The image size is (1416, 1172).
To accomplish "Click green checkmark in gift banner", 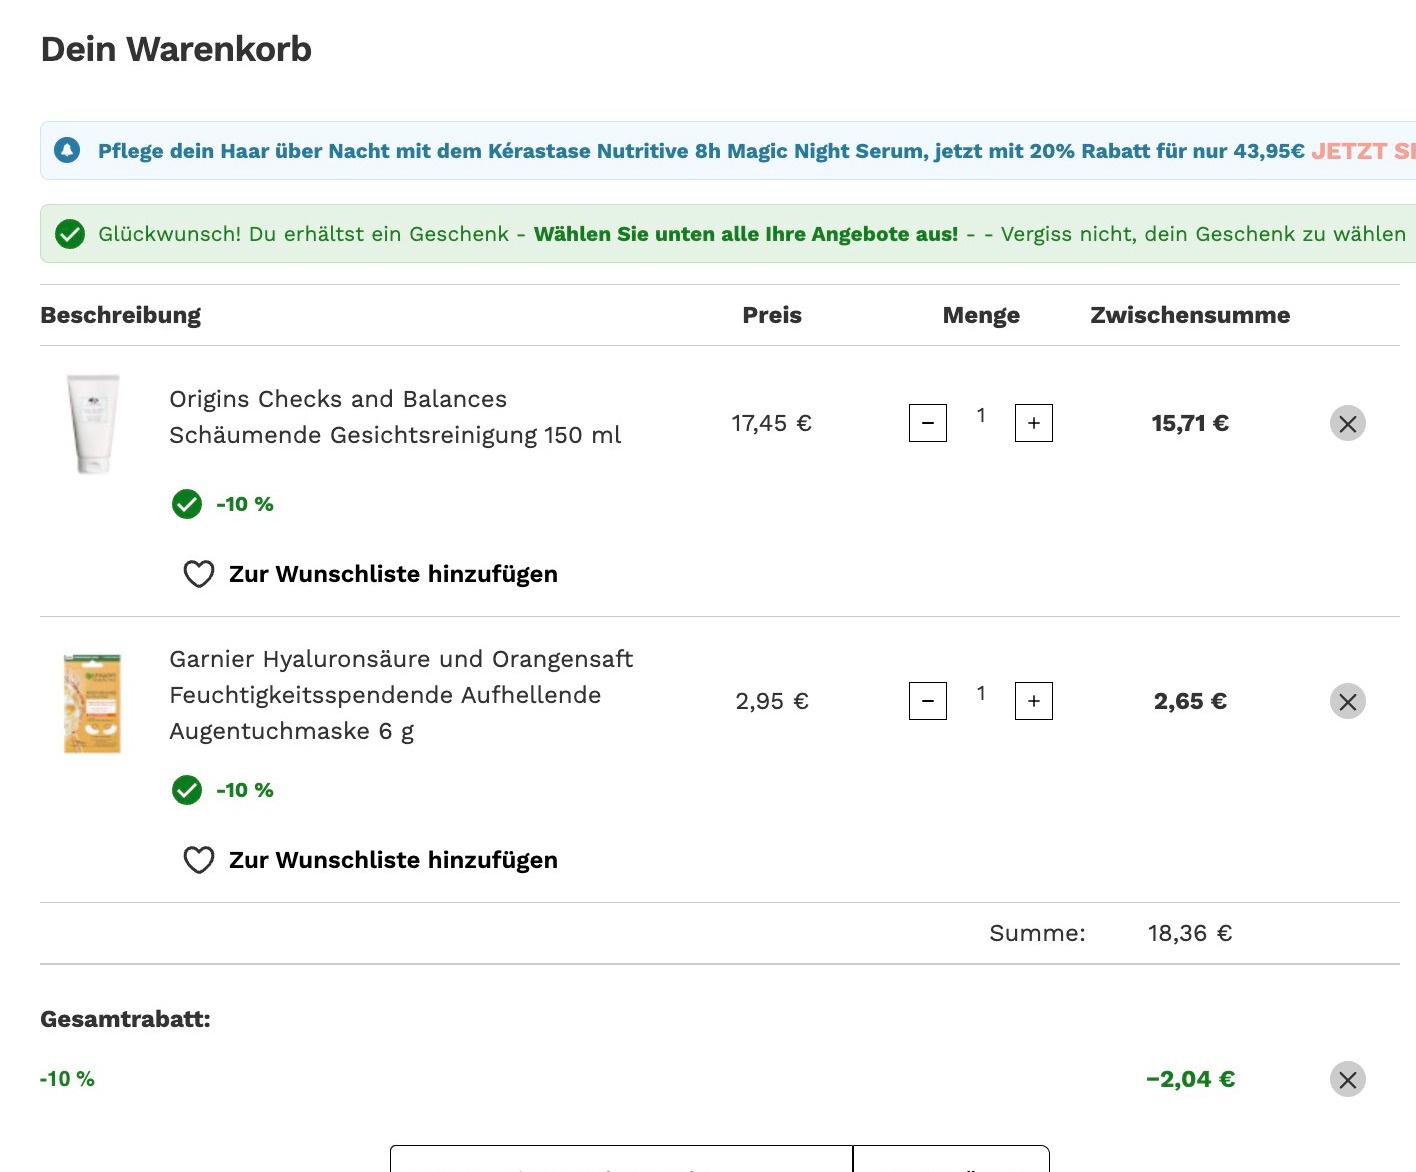I will 70,234.
